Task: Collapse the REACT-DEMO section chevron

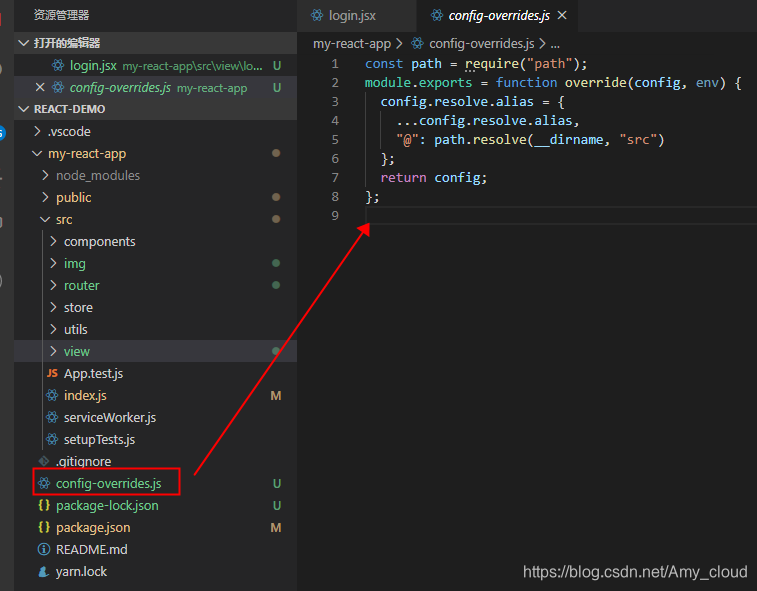Action: coord(23,109)
